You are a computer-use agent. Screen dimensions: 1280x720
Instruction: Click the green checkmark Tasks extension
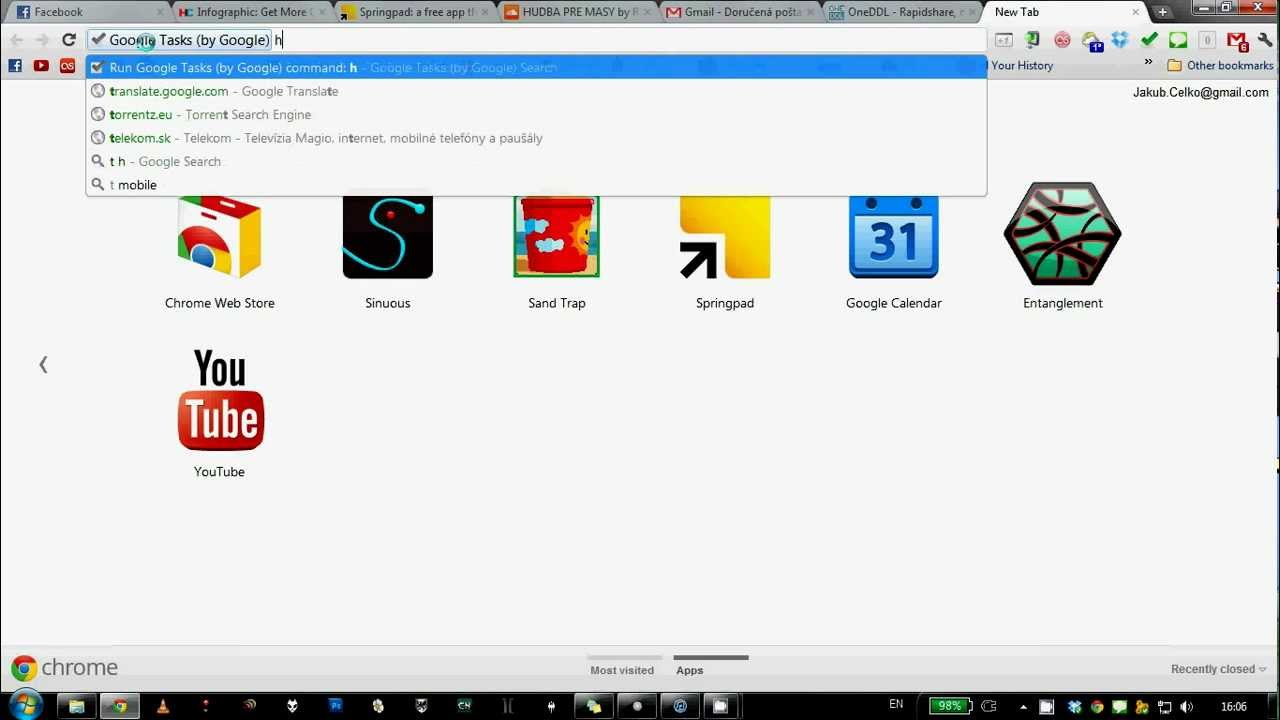pos(1149,40)
